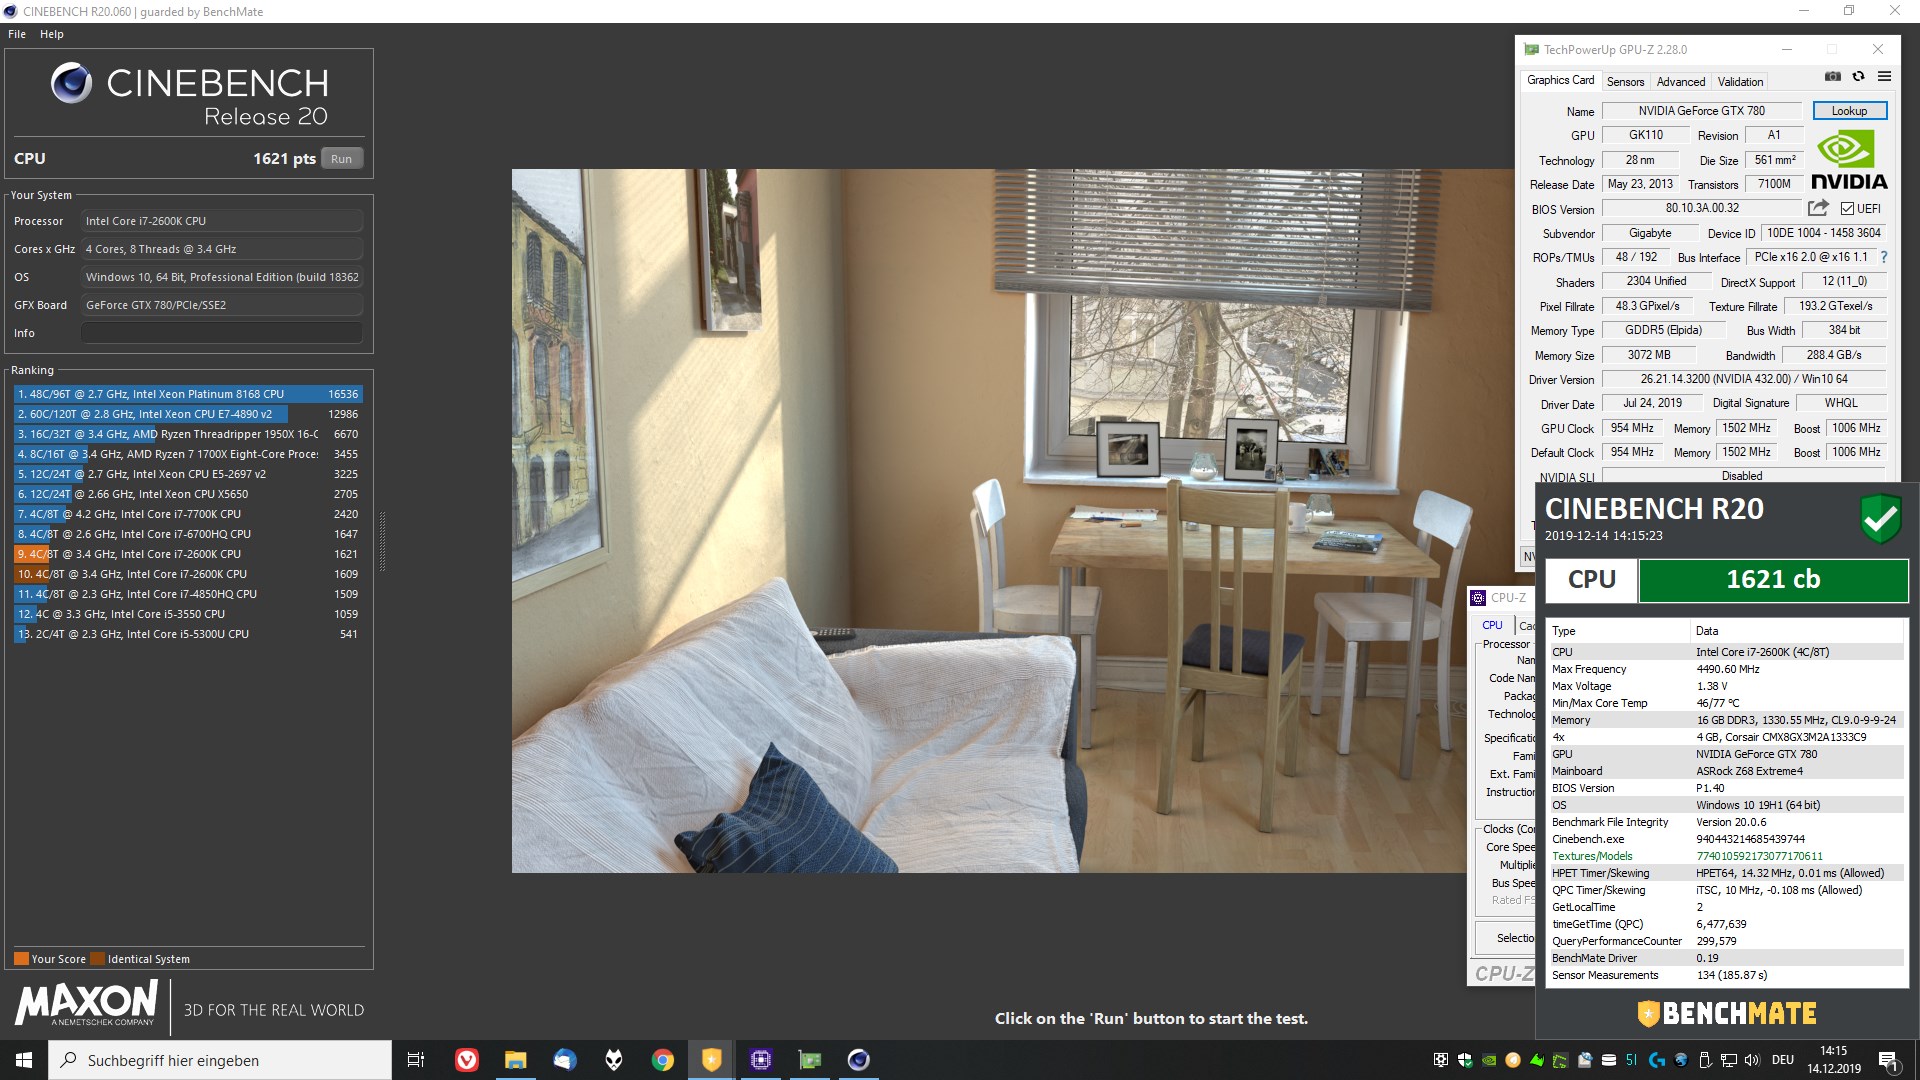Click the DEU language indicator
Image resolution: width=1920 pixels, height=1080 pixels.
[x=1782, y=1060]
